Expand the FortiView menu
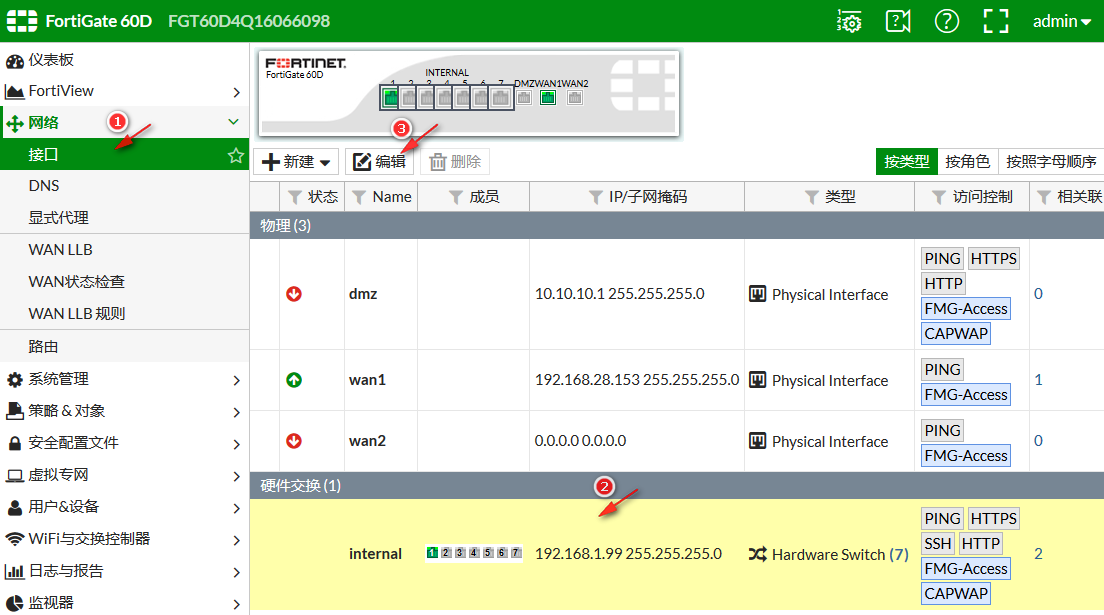Viewport: 1104px width, 615px height. pyautogui.click(x=125, y=91)
